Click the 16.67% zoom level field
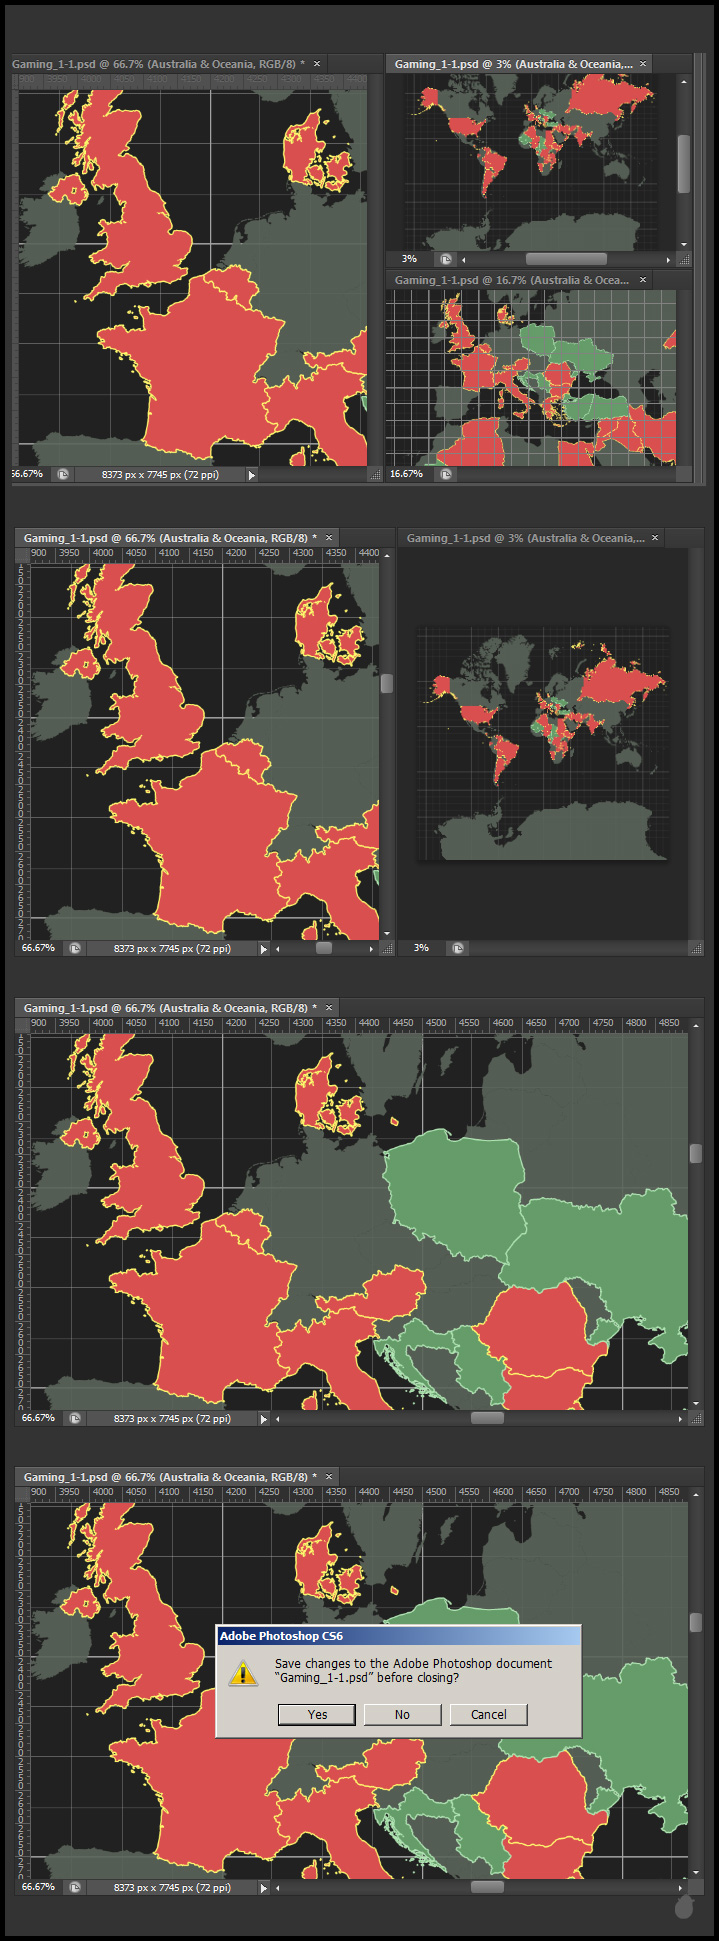 [407, 474]
